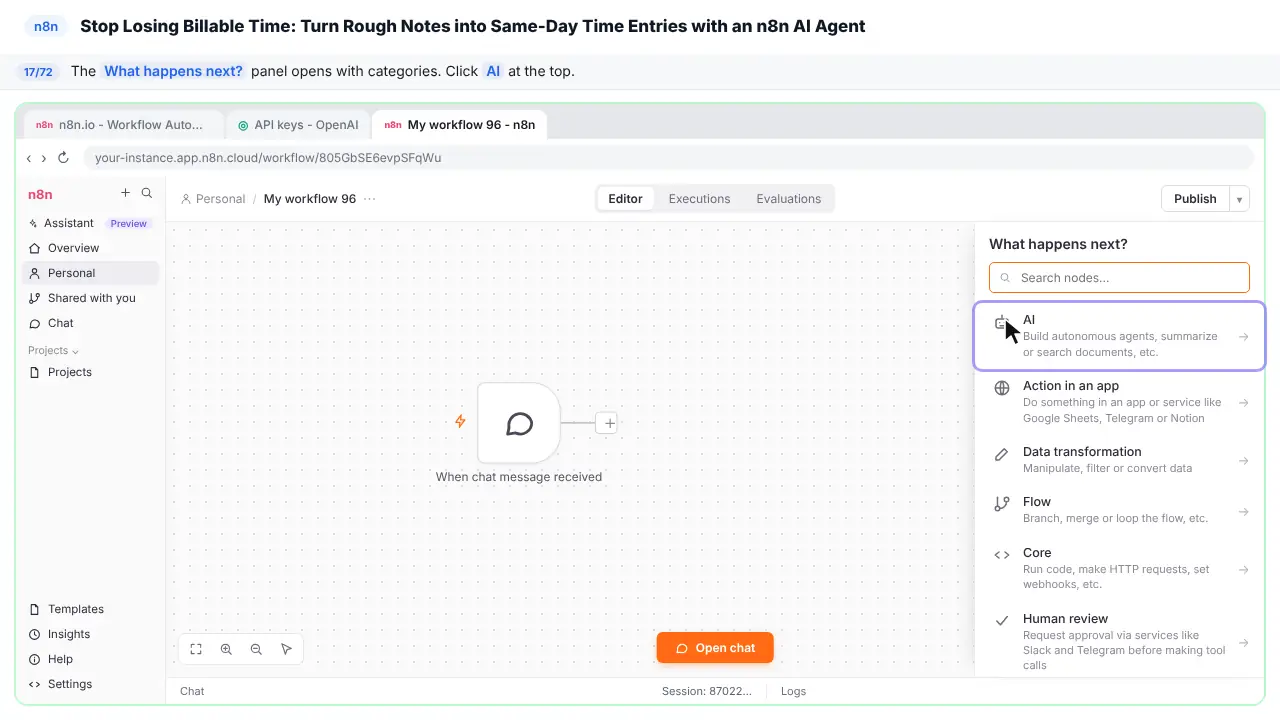Open the sidebar search magnifier icon
1280x720 pixels.
coord(147,193)
